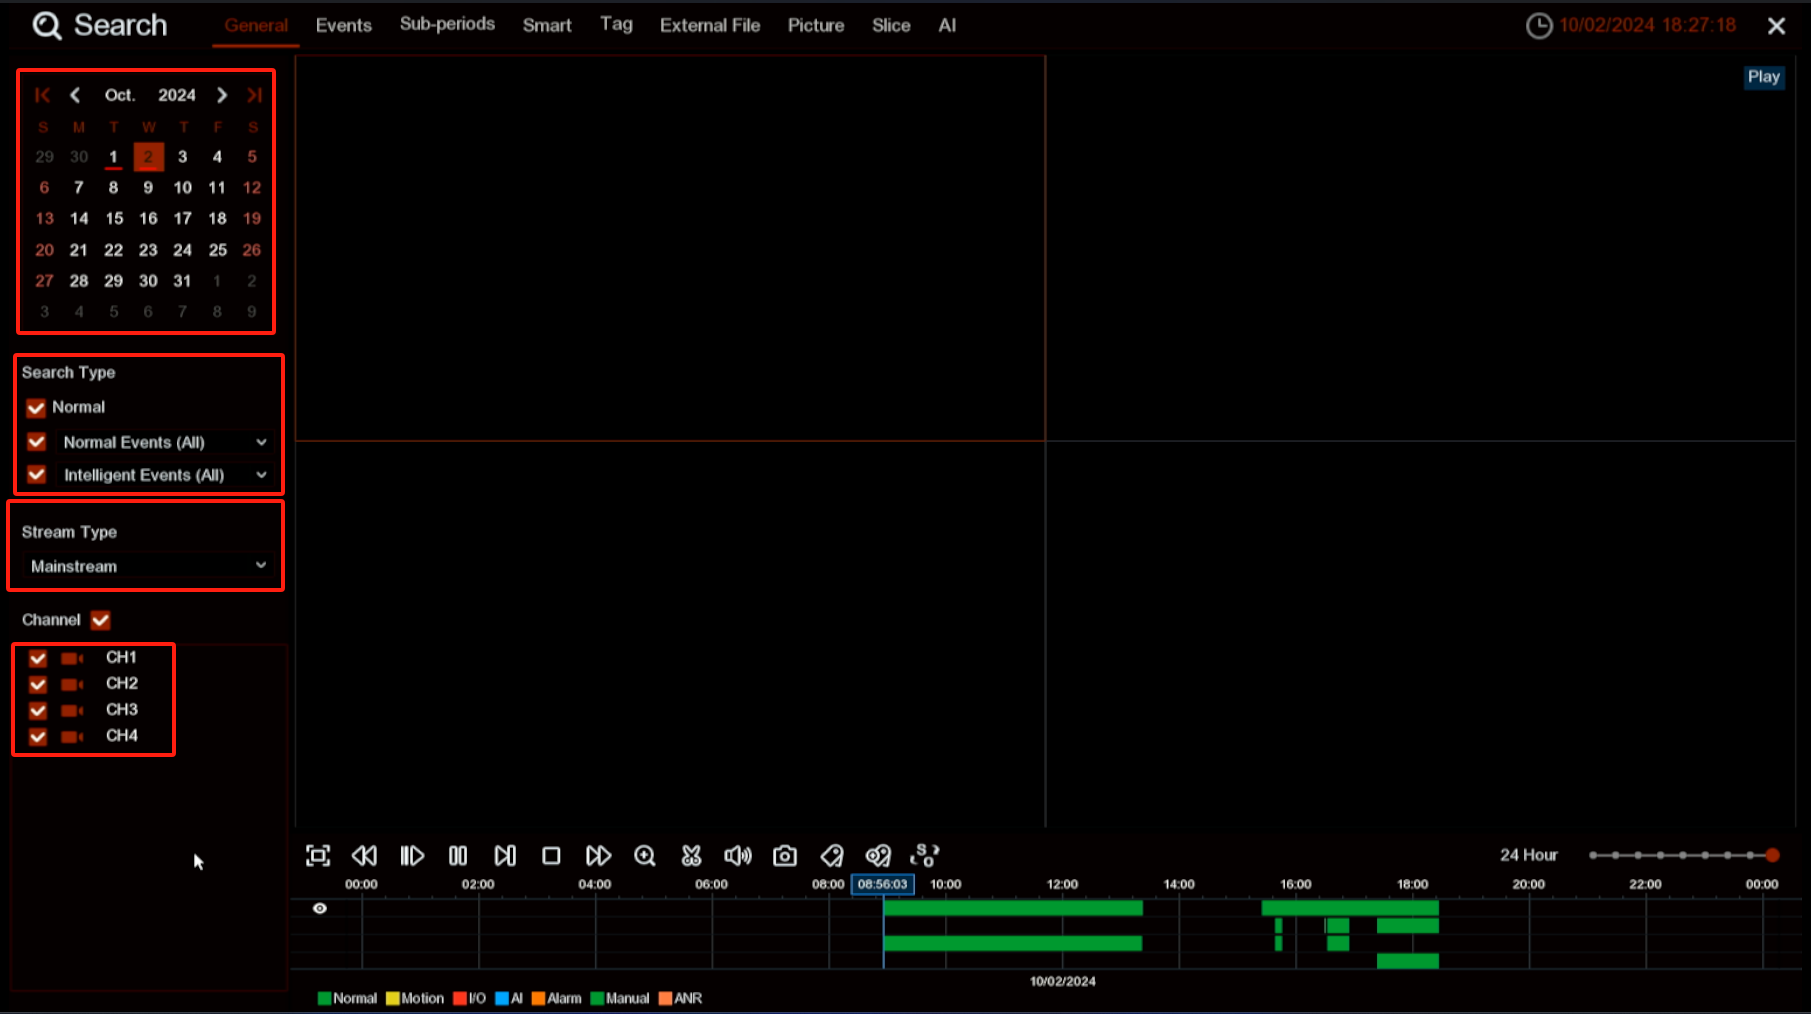Image resolution: width=1811 pixels, height=1014 pixels.
Task: Toggle audio with the speaker icon
Action: pyautogui.click(x=738, y=856)
